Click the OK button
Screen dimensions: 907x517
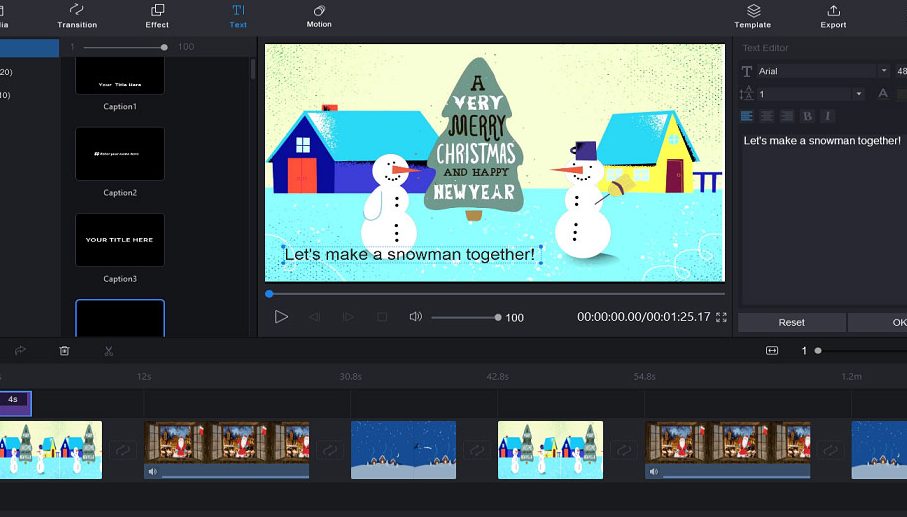[x=878, y=323]
